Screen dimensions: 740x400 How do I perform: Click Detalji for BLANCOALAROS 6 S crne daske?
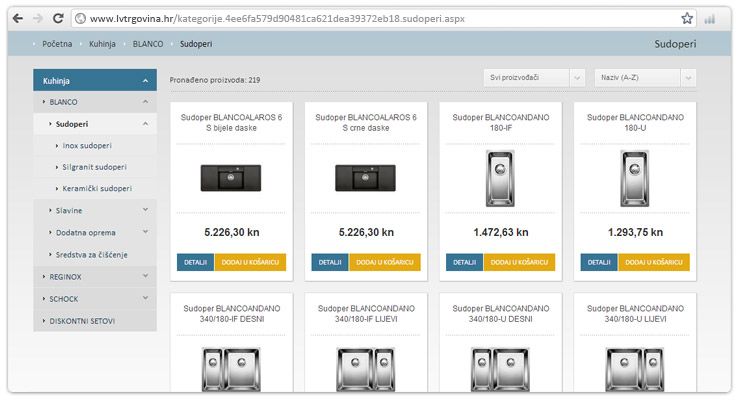(330, 262)
